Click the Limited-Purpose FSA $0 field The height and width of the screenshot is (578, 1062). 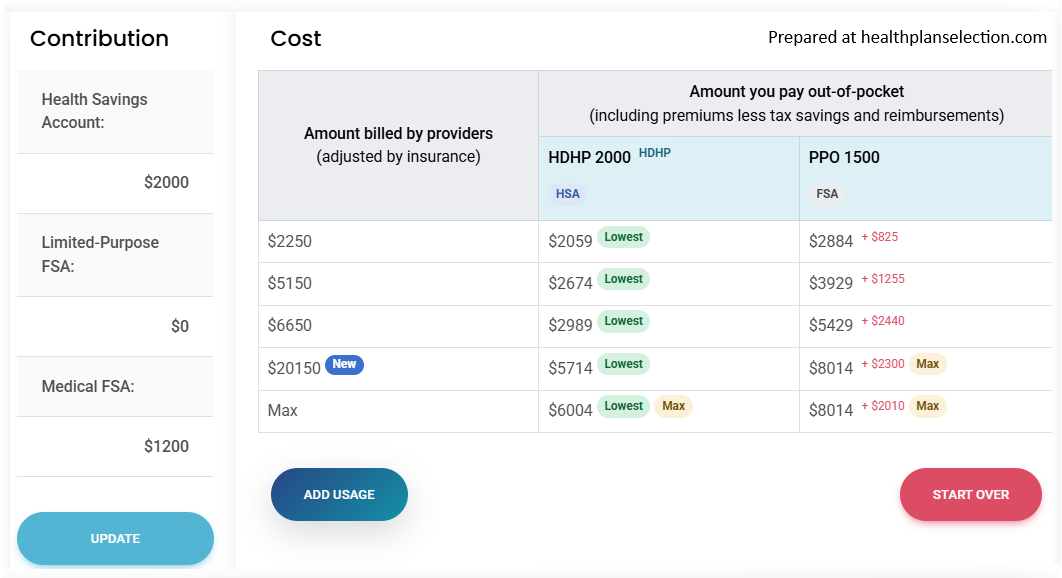click(115, 327)
